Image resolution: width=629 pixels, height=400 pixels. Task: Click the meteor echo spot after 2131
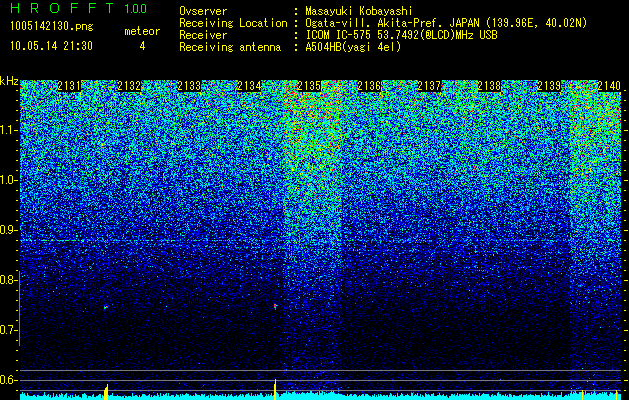pos(106,307)
